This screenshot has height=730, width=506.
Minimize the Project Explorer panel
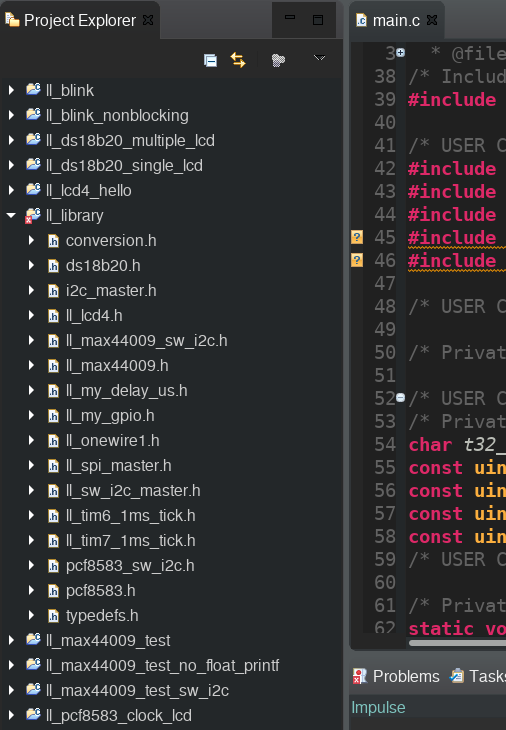(290, 19)
